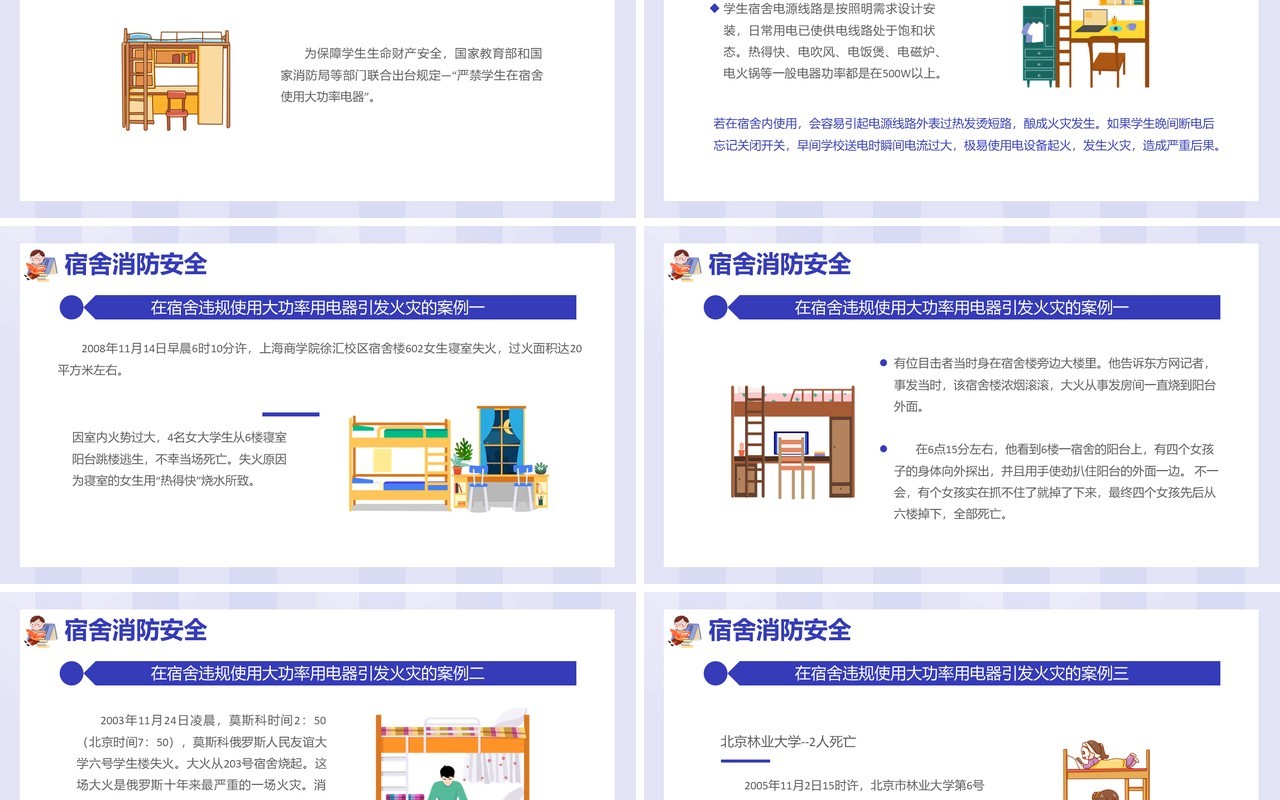Image resolution: width=1280 pixels, height=800 pixels.
Task: Click the round bullet before 有位目击者
Action: pos(883,363)
